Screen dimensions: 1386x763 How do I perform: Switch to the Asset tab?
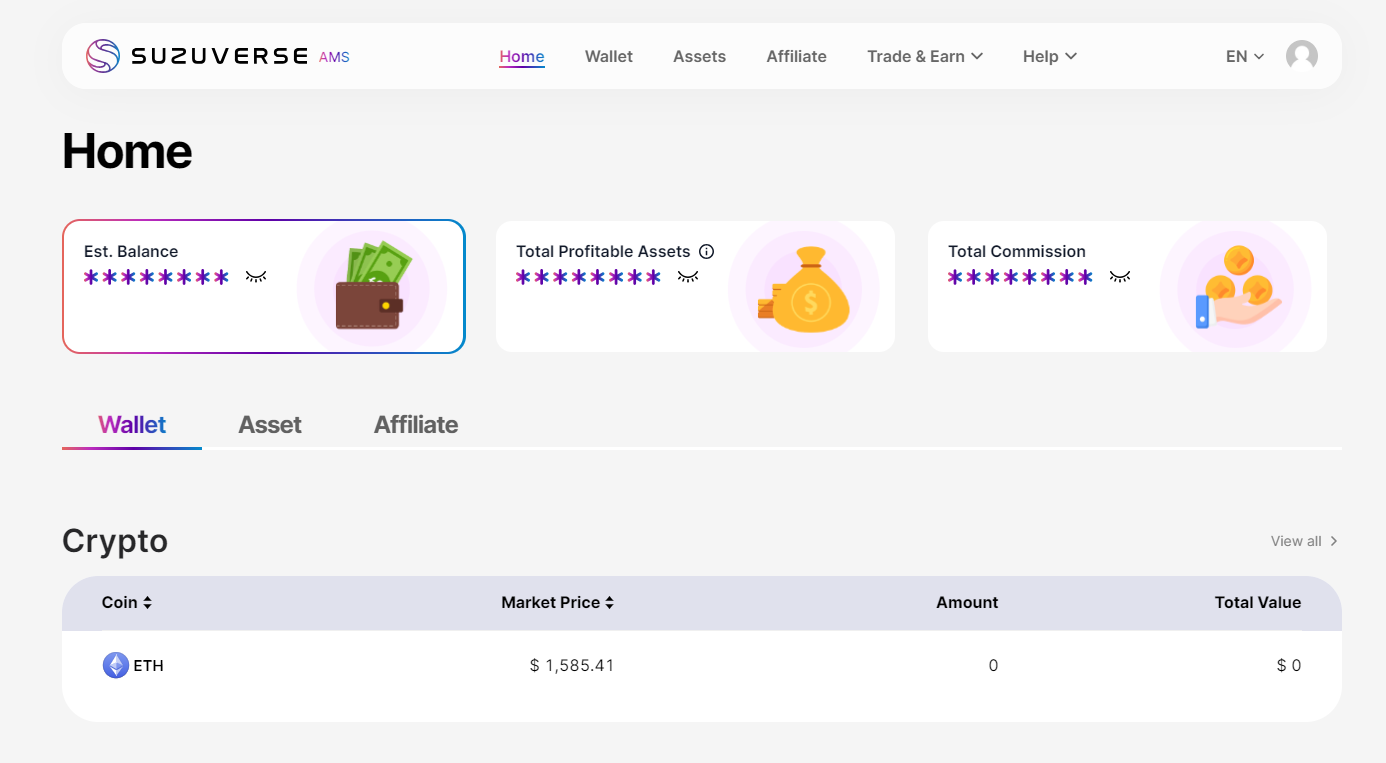pos(270,425)
